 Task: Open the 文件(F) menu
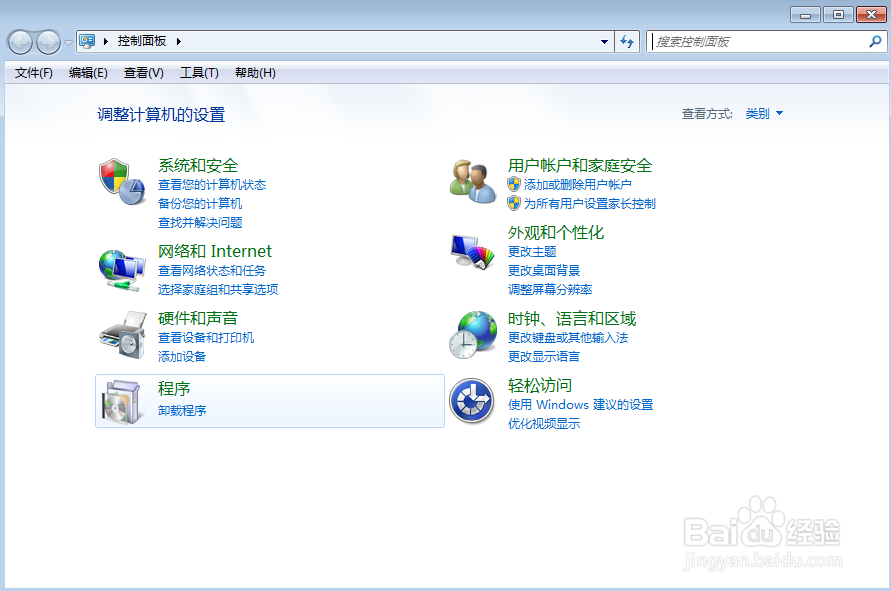(x=34, y=73)
